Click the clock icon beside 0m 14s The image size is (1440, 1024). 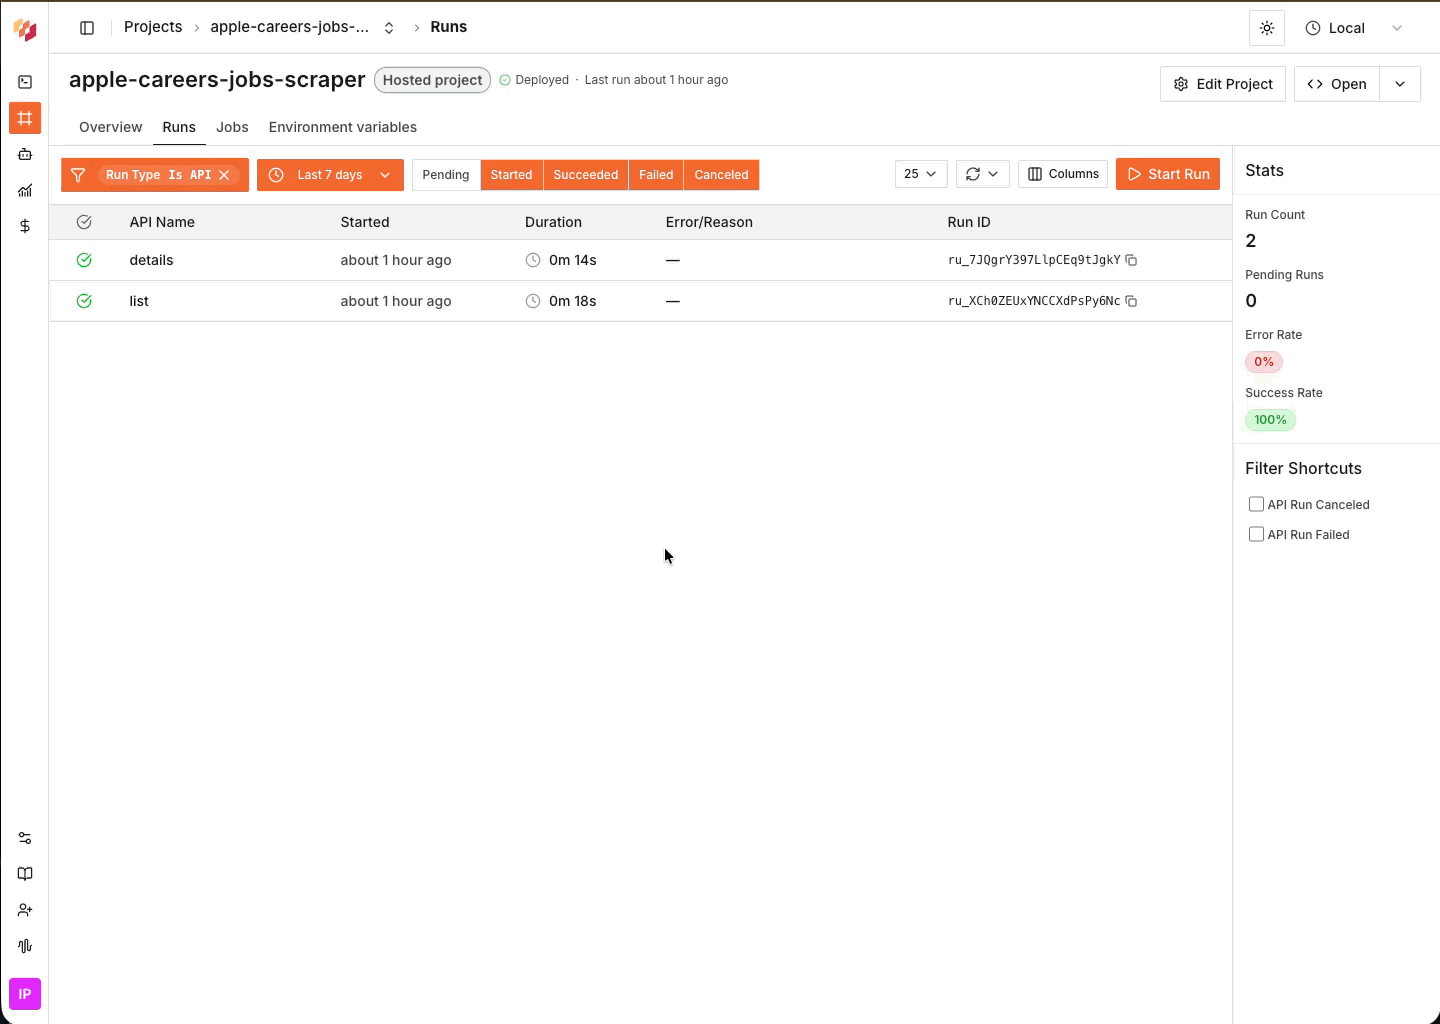tap(533, 260)
